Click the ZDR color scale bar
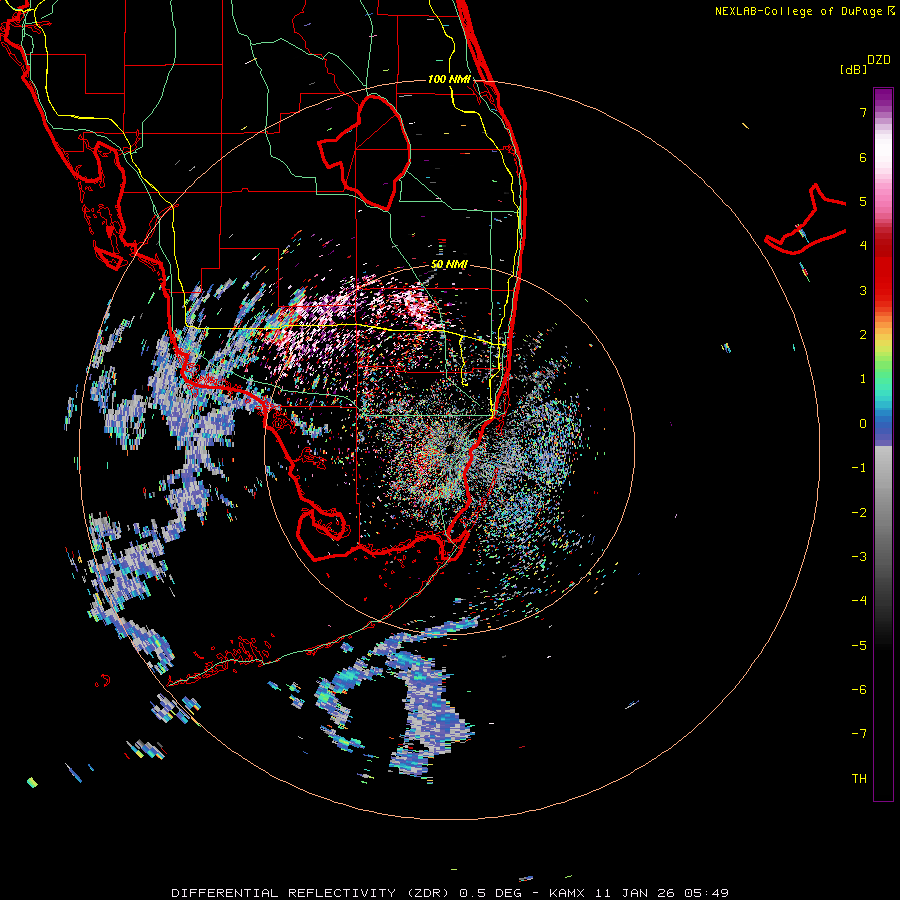The height and width of the screenshot is (900, 900). (883, 444)
